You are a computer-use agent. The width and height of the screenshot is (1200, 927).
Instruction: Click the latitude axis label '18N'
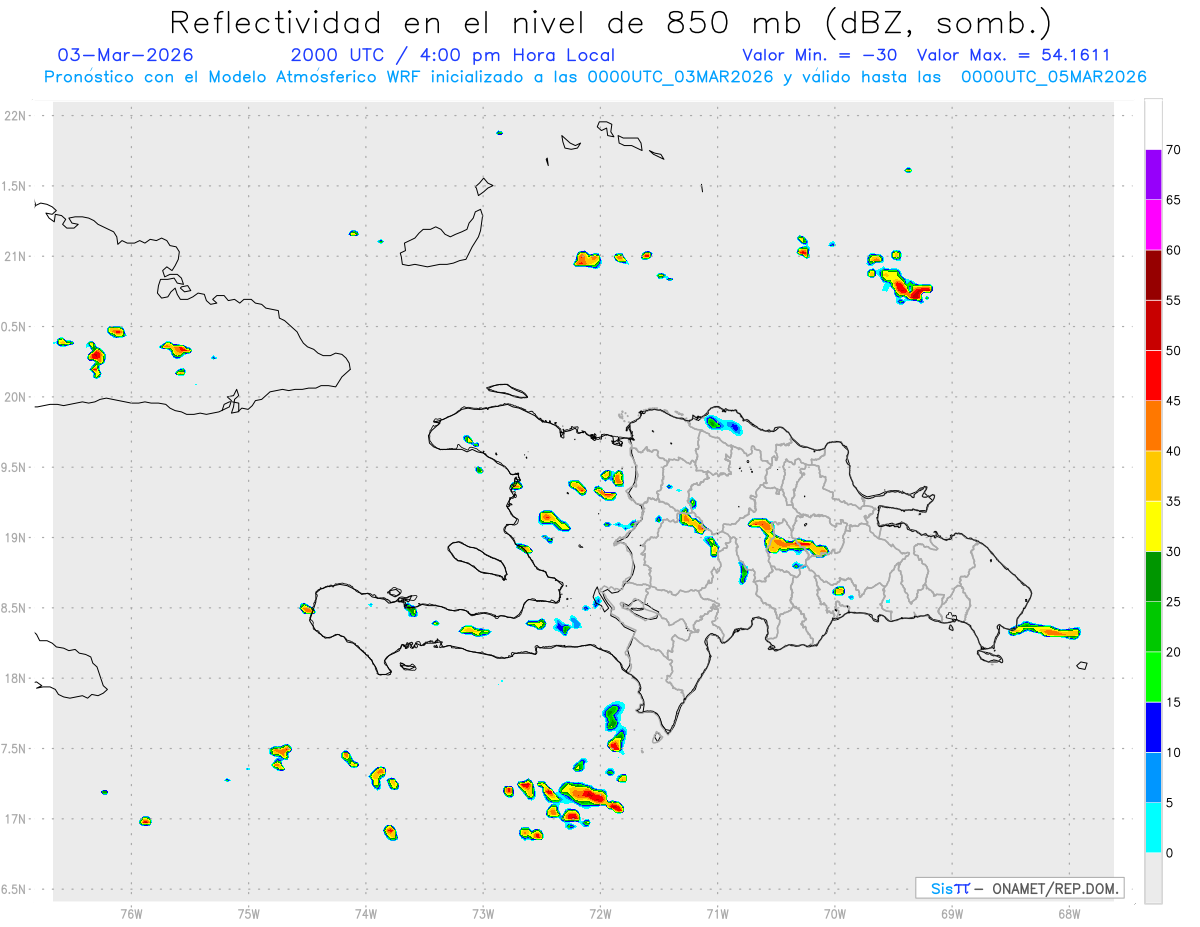click(16, 678)
